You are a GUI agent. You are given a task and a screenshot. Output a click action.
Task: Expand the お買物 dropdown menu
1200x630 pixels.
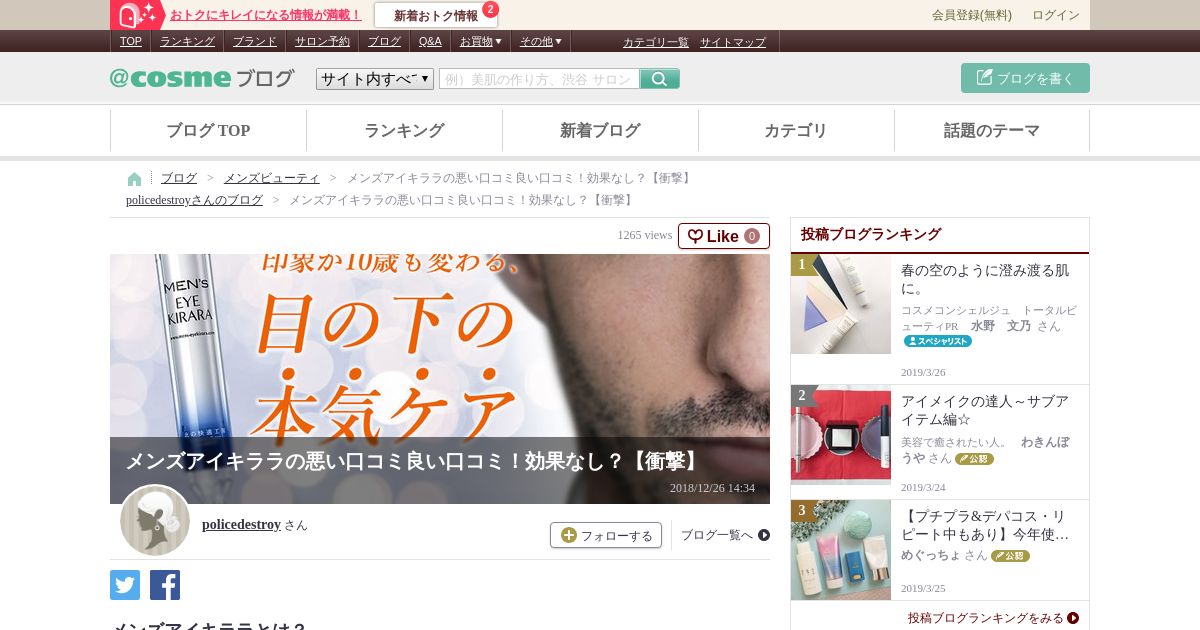(x=481, y=41)
